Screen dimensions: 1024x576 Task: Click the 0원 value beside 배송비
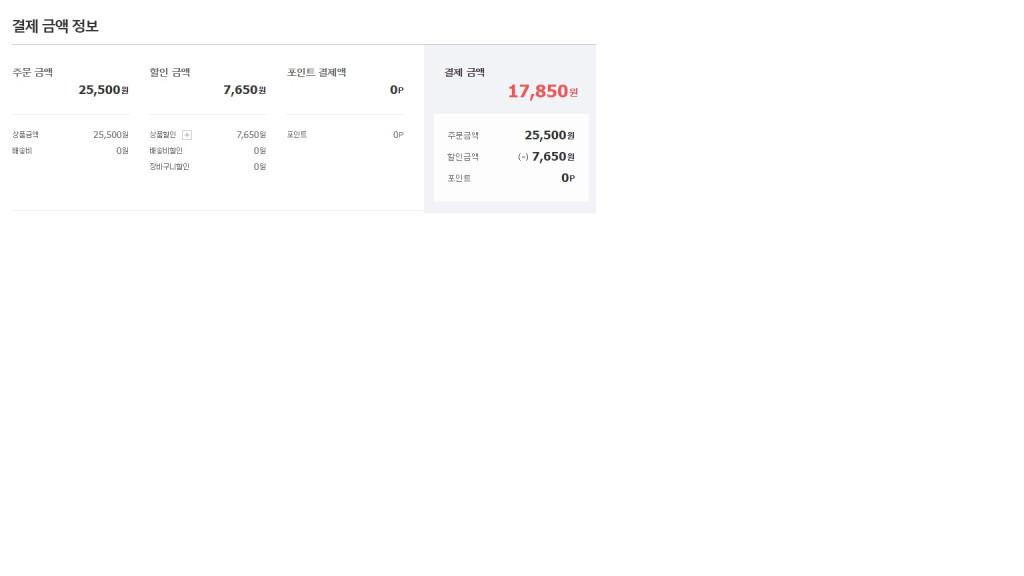coord(122,151)
